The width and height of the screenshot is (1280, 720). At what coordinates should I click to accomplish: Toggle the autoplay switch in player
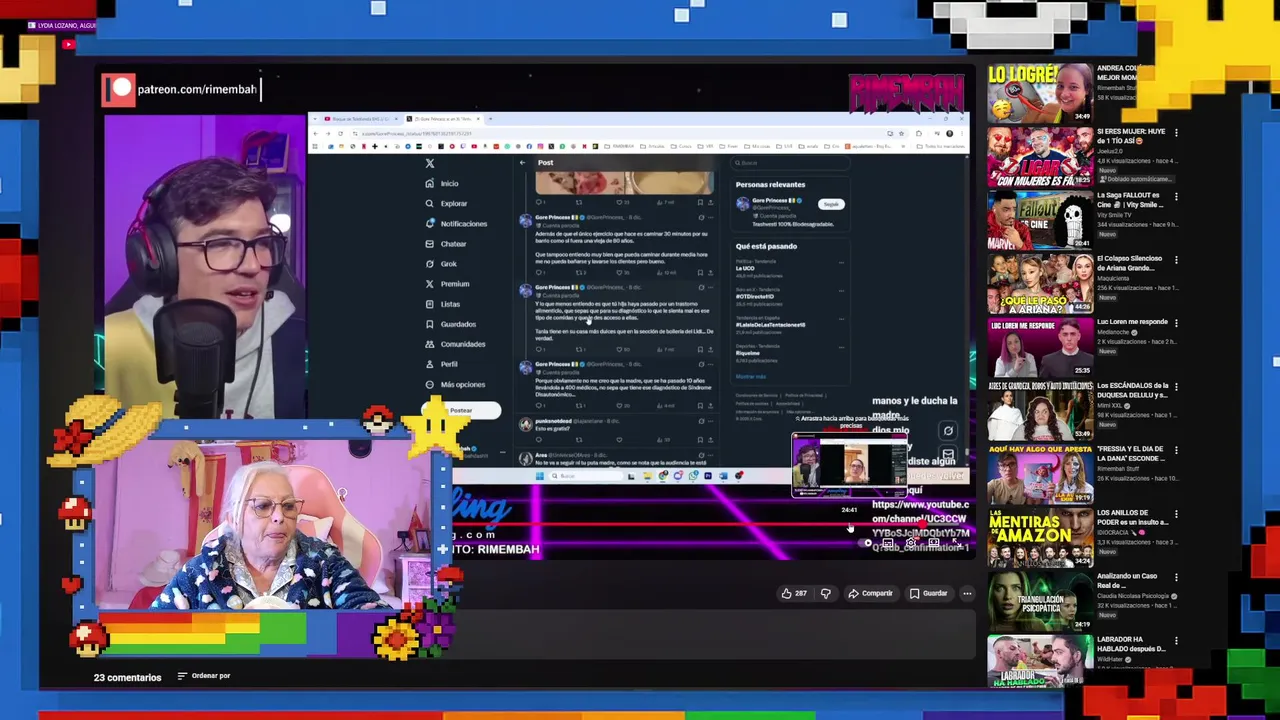pos(866,543)
